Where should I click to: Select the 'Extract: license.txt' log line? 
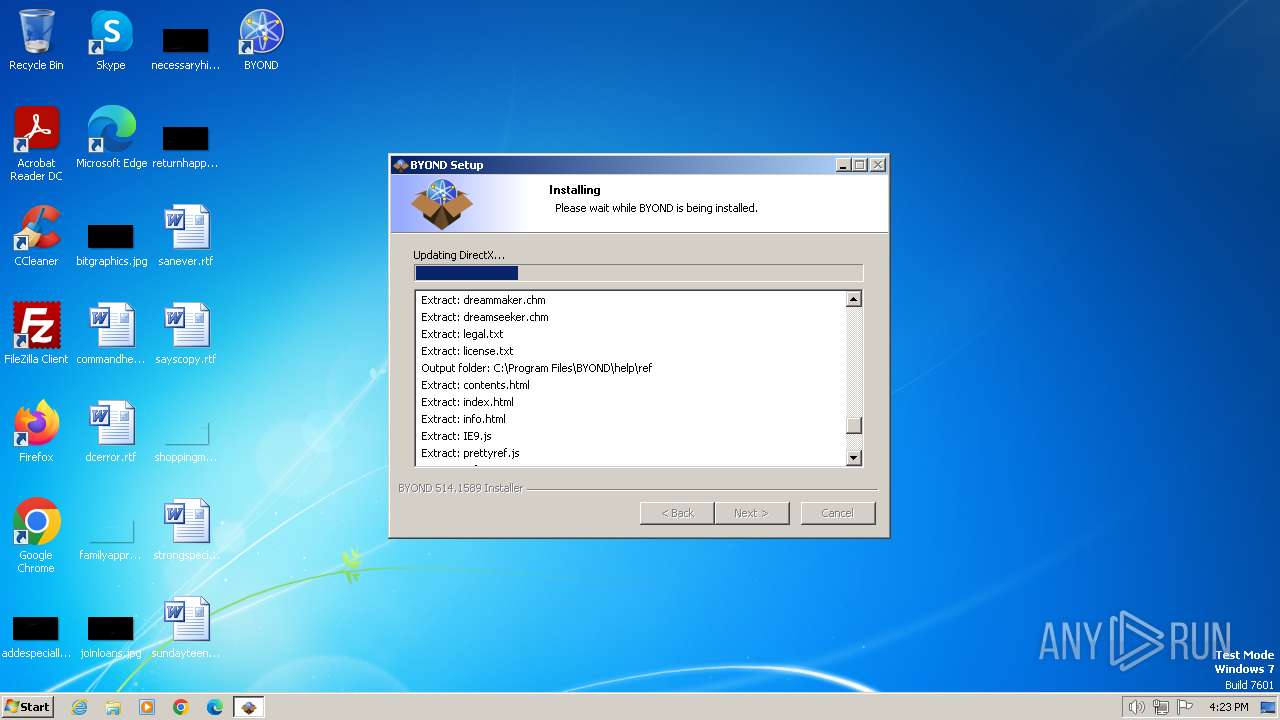click(x=467, y=351)
